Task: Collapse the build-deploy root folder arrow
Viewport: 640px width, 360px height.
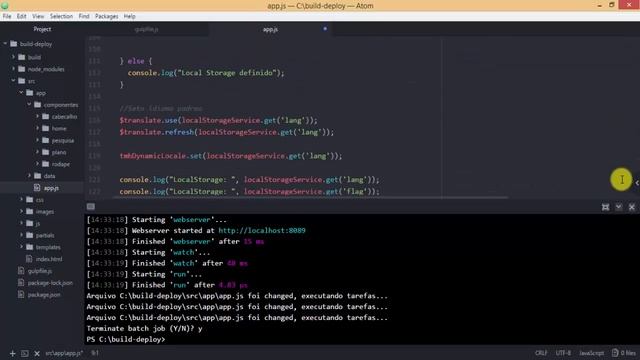Action: point(5,43)
